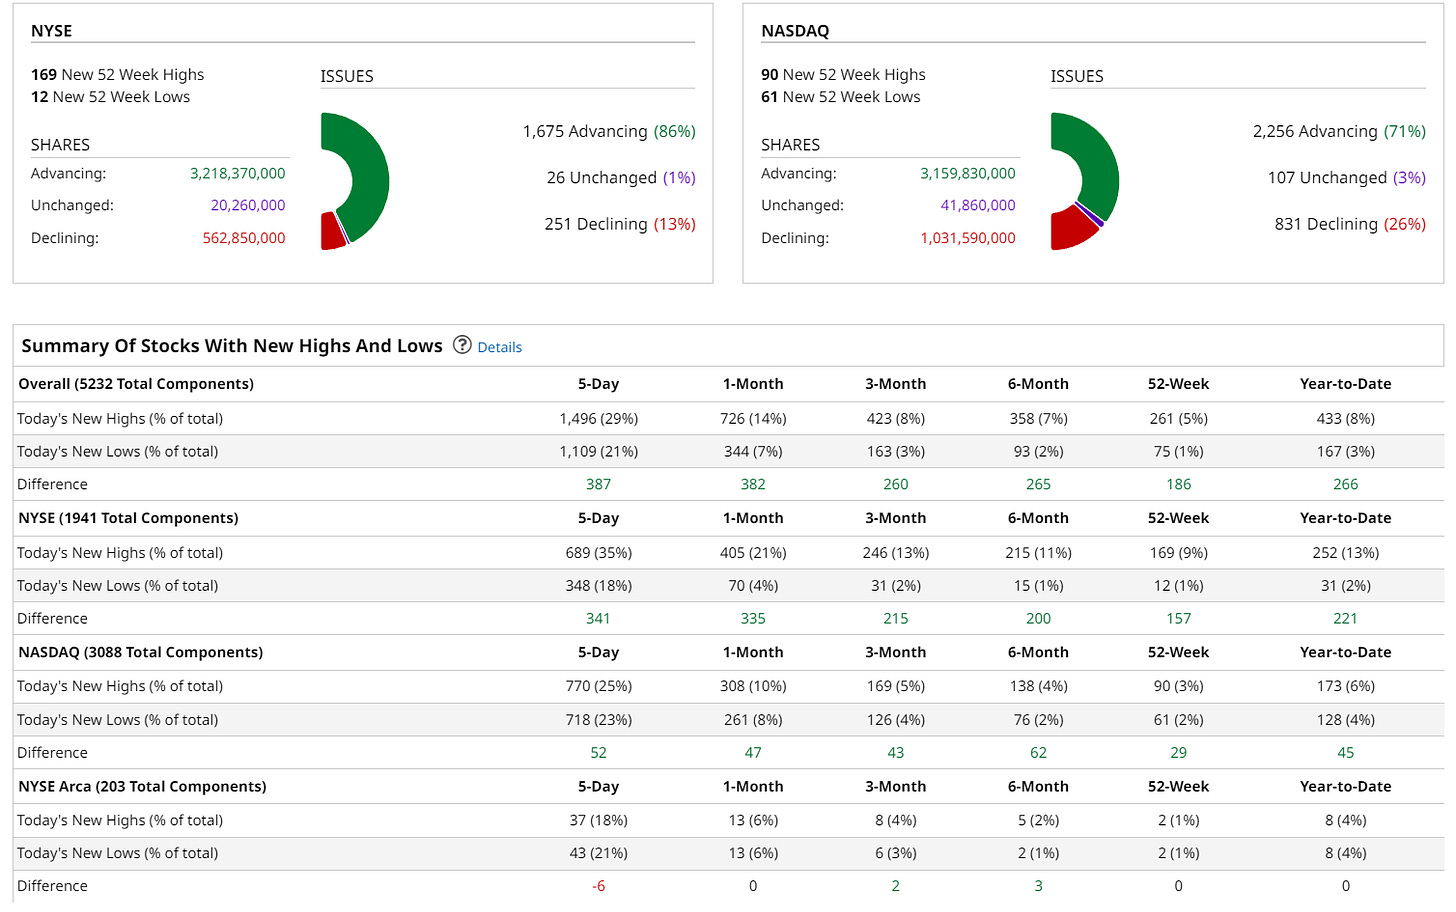Select unchanged shares value 20,260,000
Image resolution: width=1456 pixels, height=912 pixels.
(x=248, y=206)
